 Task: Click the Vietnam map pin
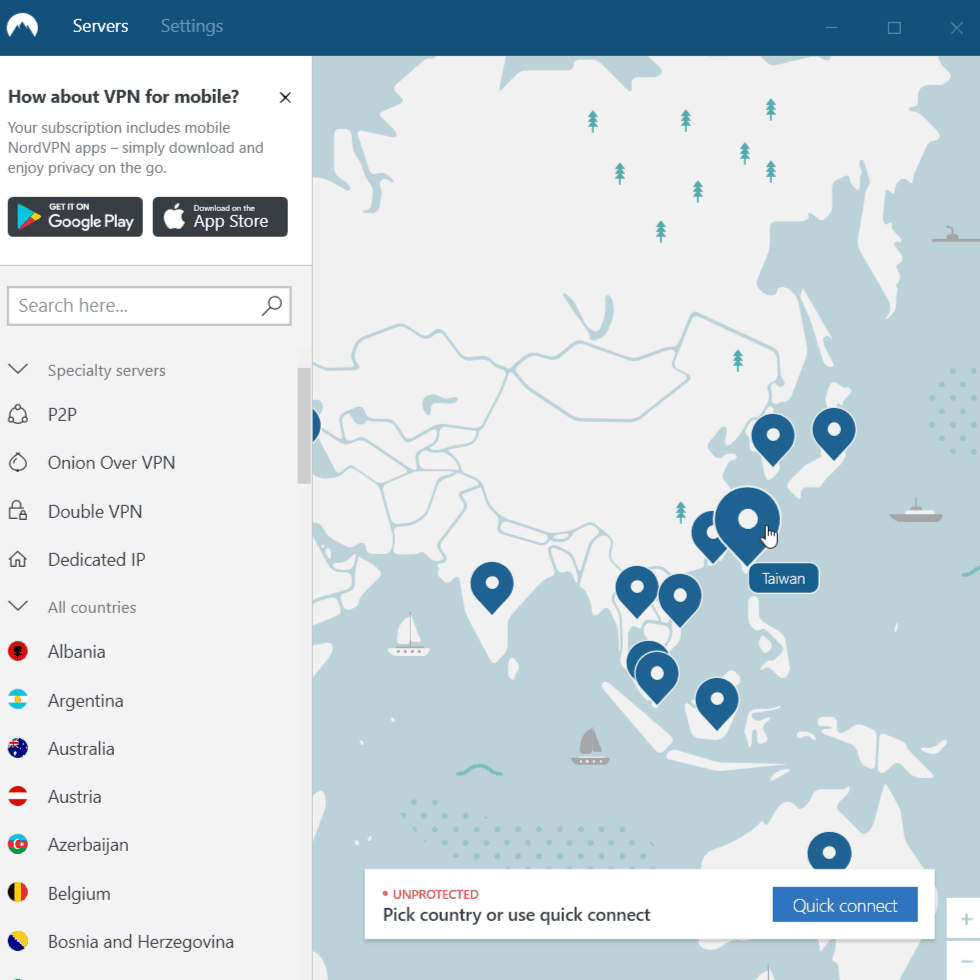pyautogui.click(x=680, y=599)
